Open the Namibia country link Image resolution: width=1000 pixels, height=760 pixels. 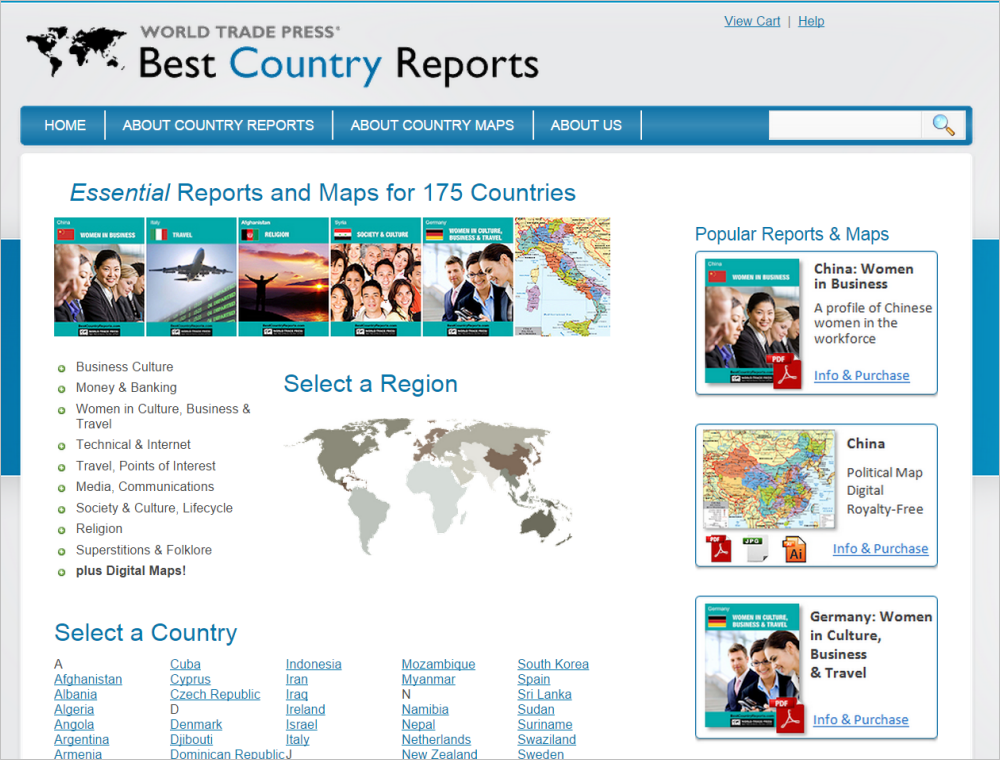coord(425,710)
